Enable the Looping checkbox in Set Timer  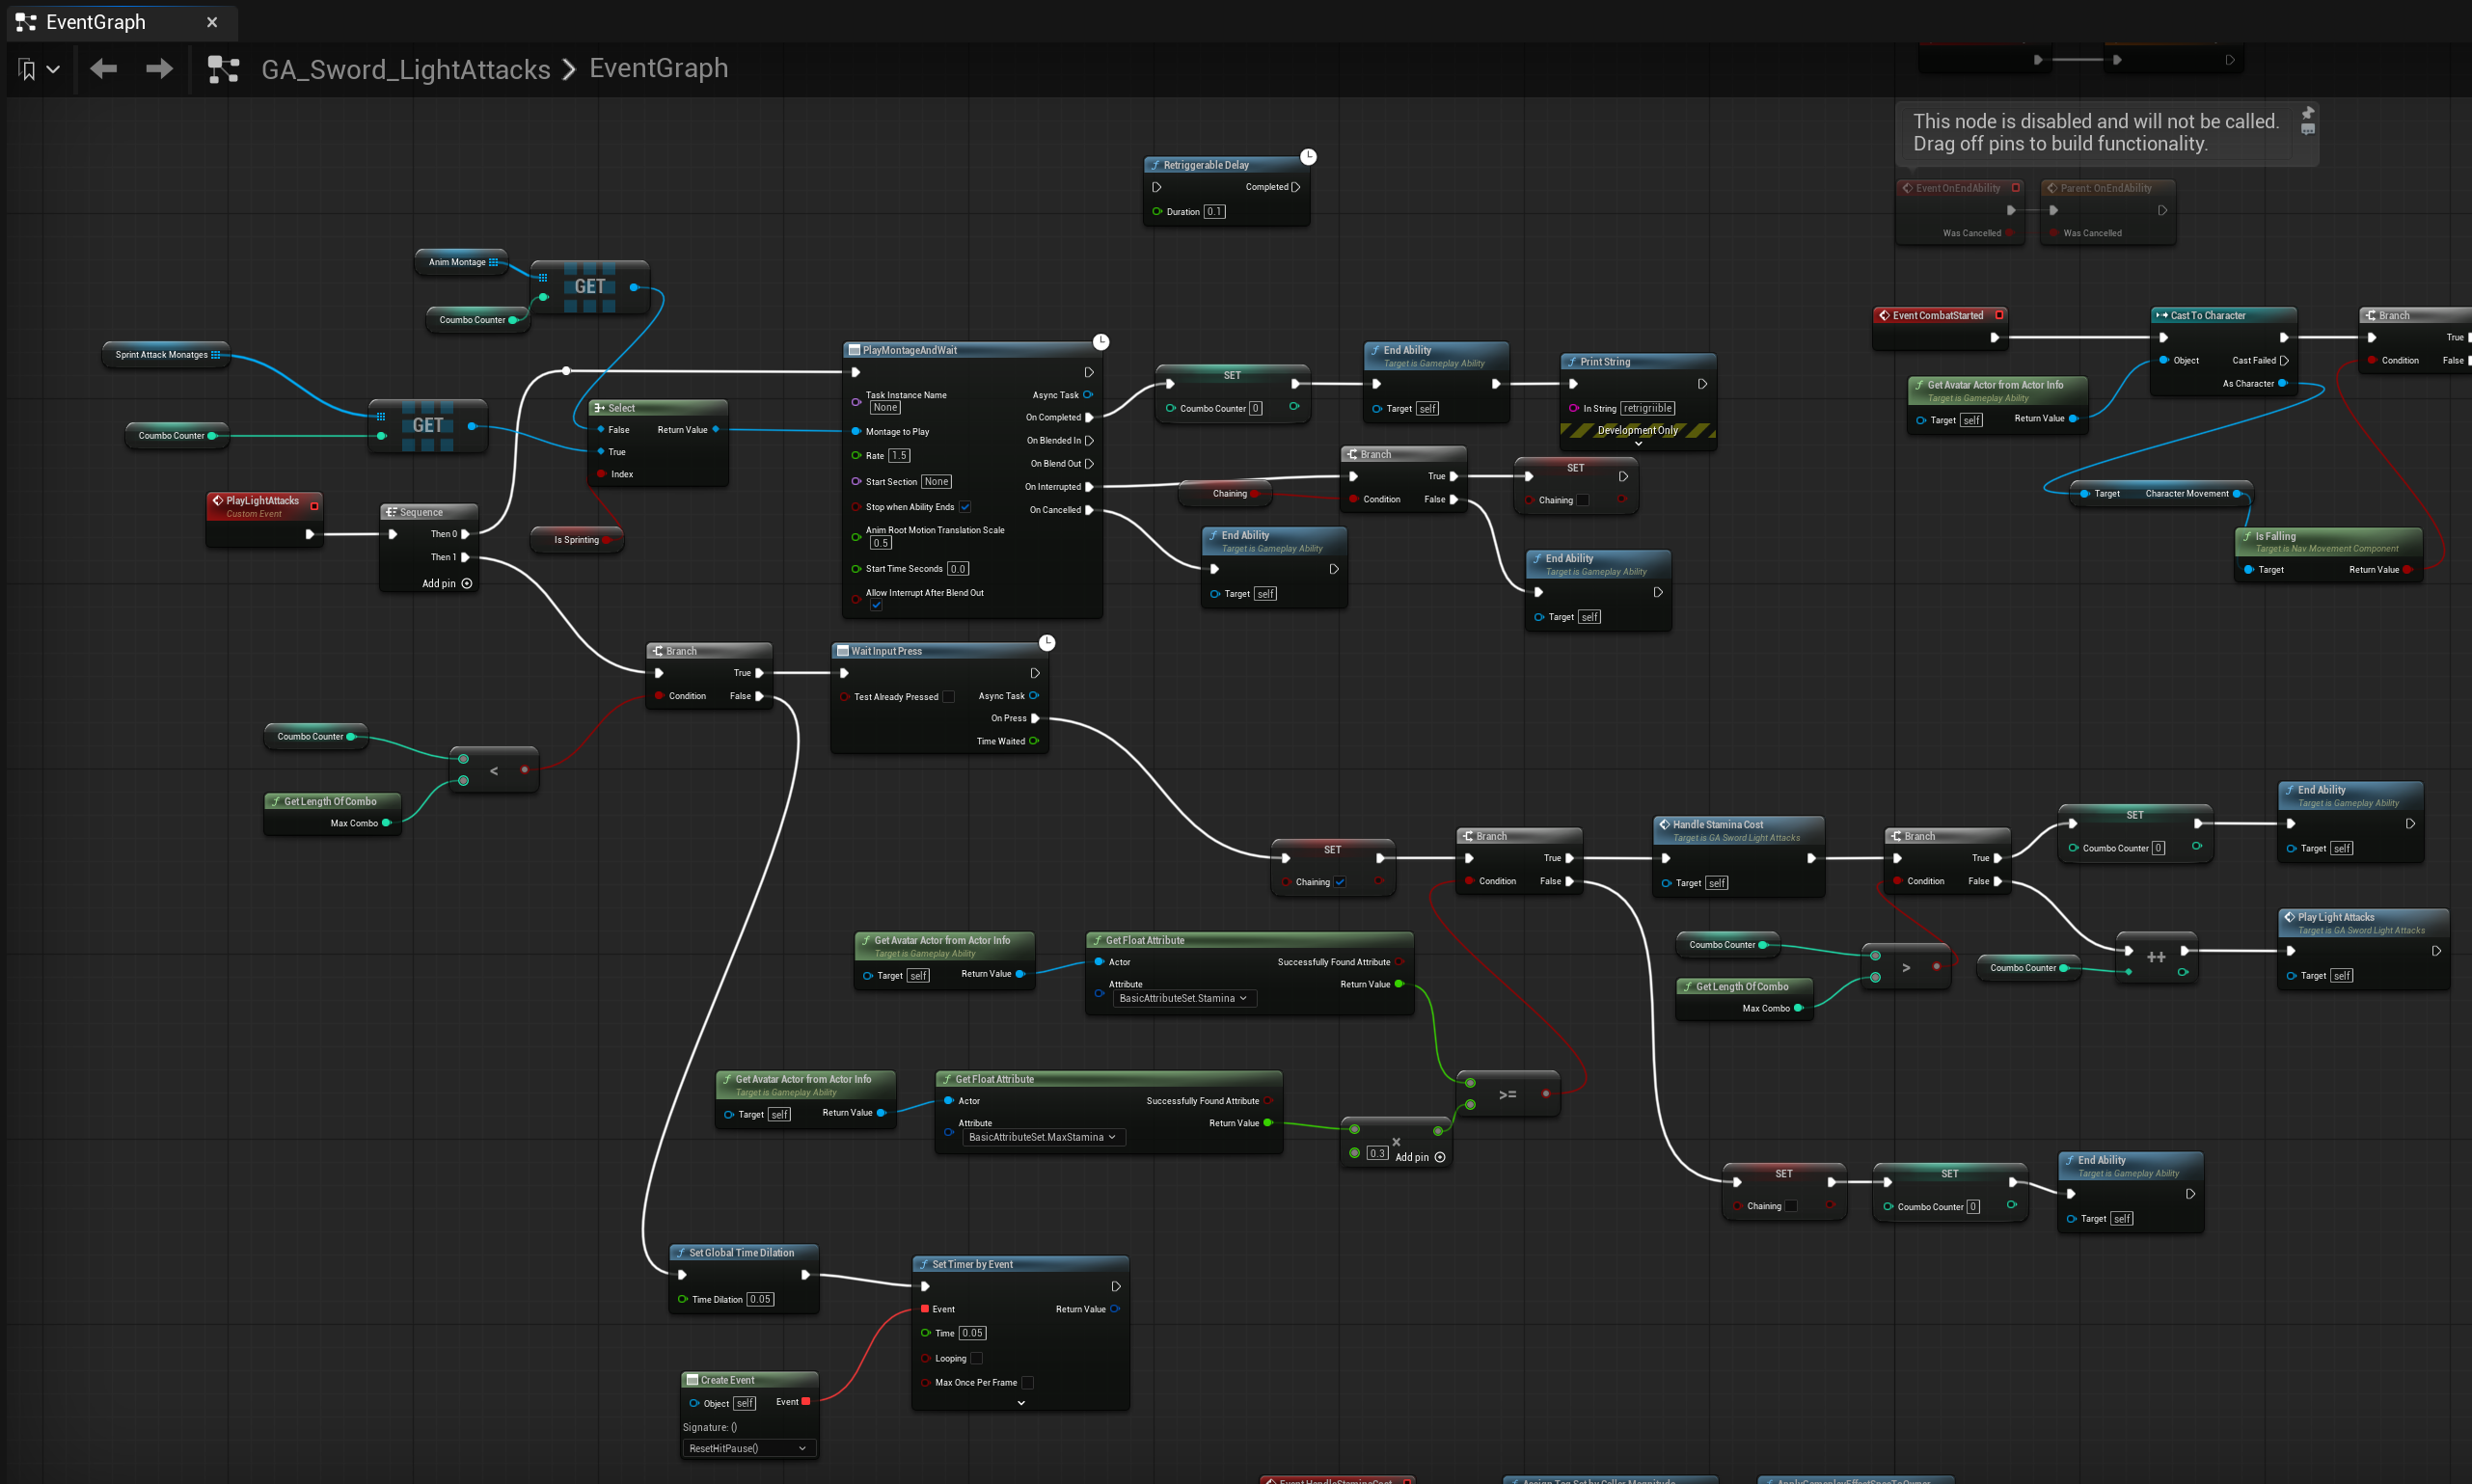(976, 1358)
